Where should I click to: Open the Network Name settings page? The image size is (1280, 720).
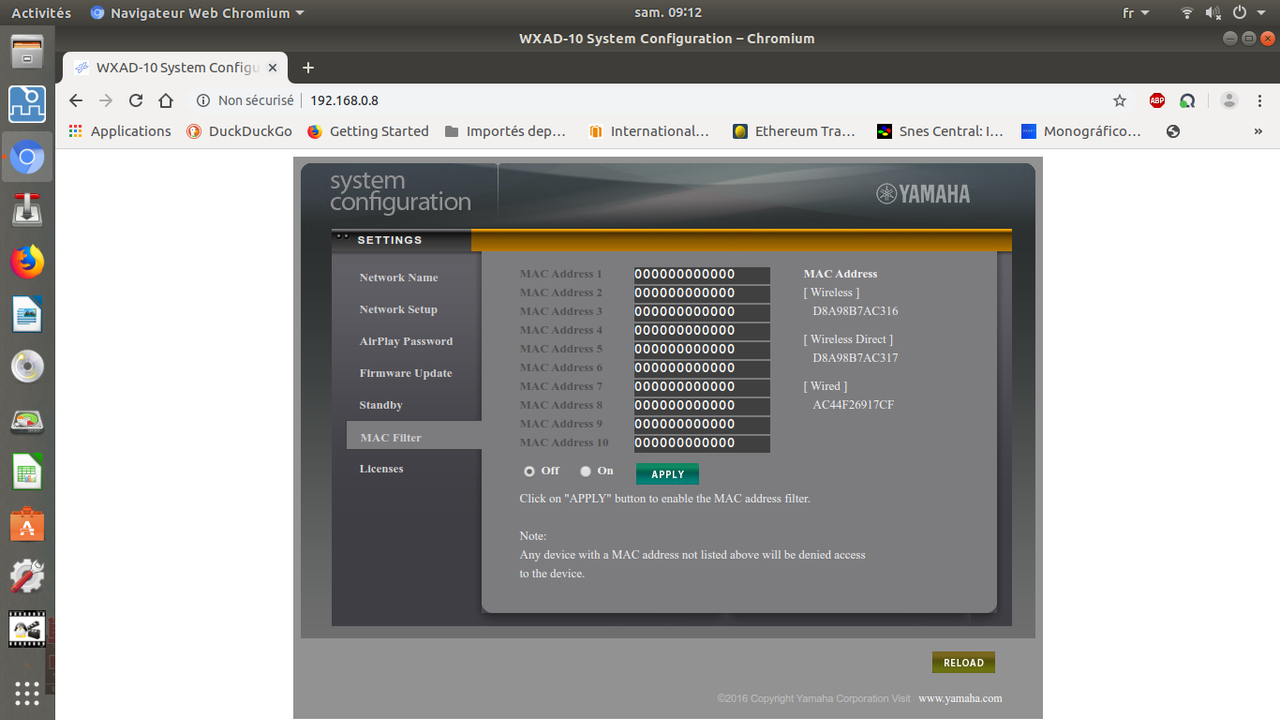399,277
